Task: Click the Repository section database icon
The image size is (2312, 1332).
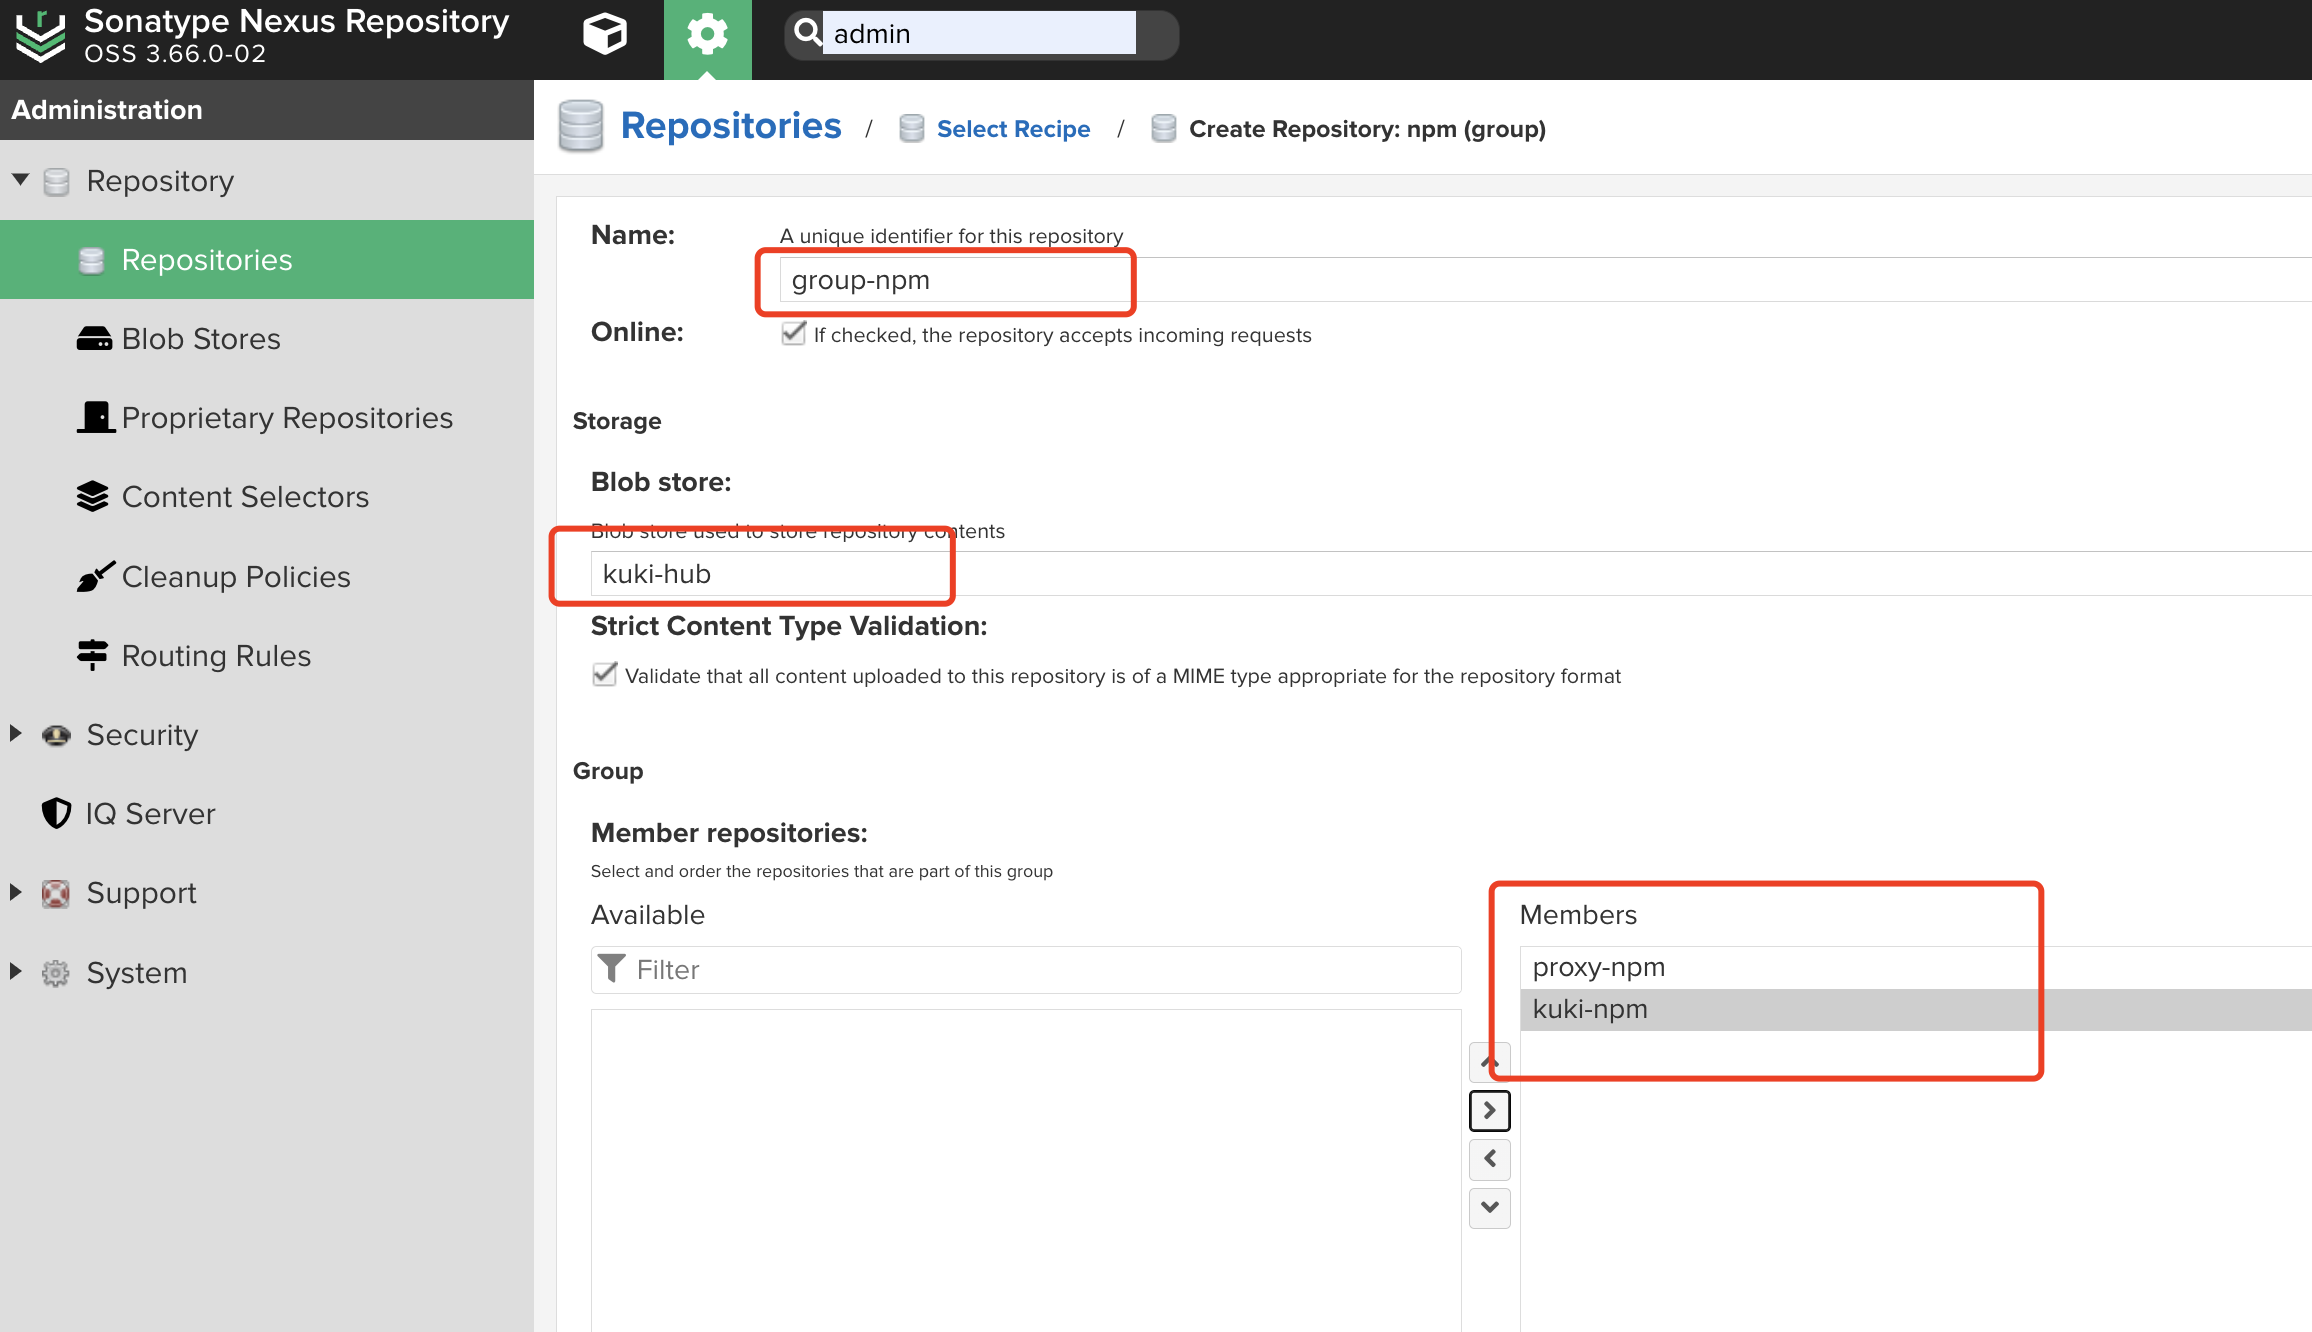Action: (x=56, y=181)
